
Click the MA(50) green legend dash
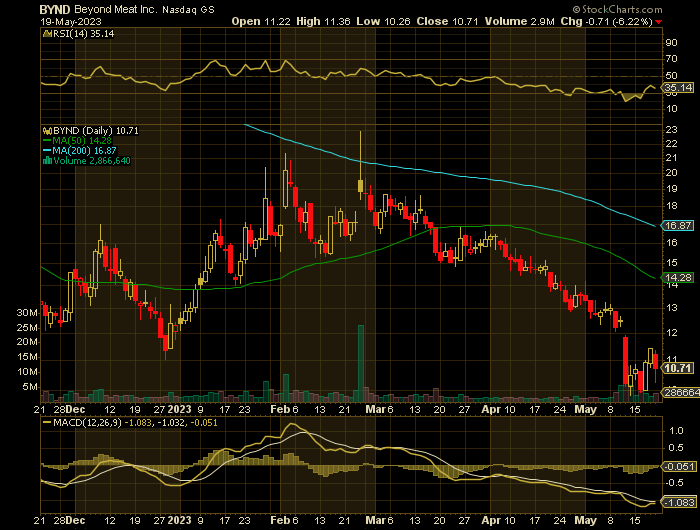click(47, 141)
